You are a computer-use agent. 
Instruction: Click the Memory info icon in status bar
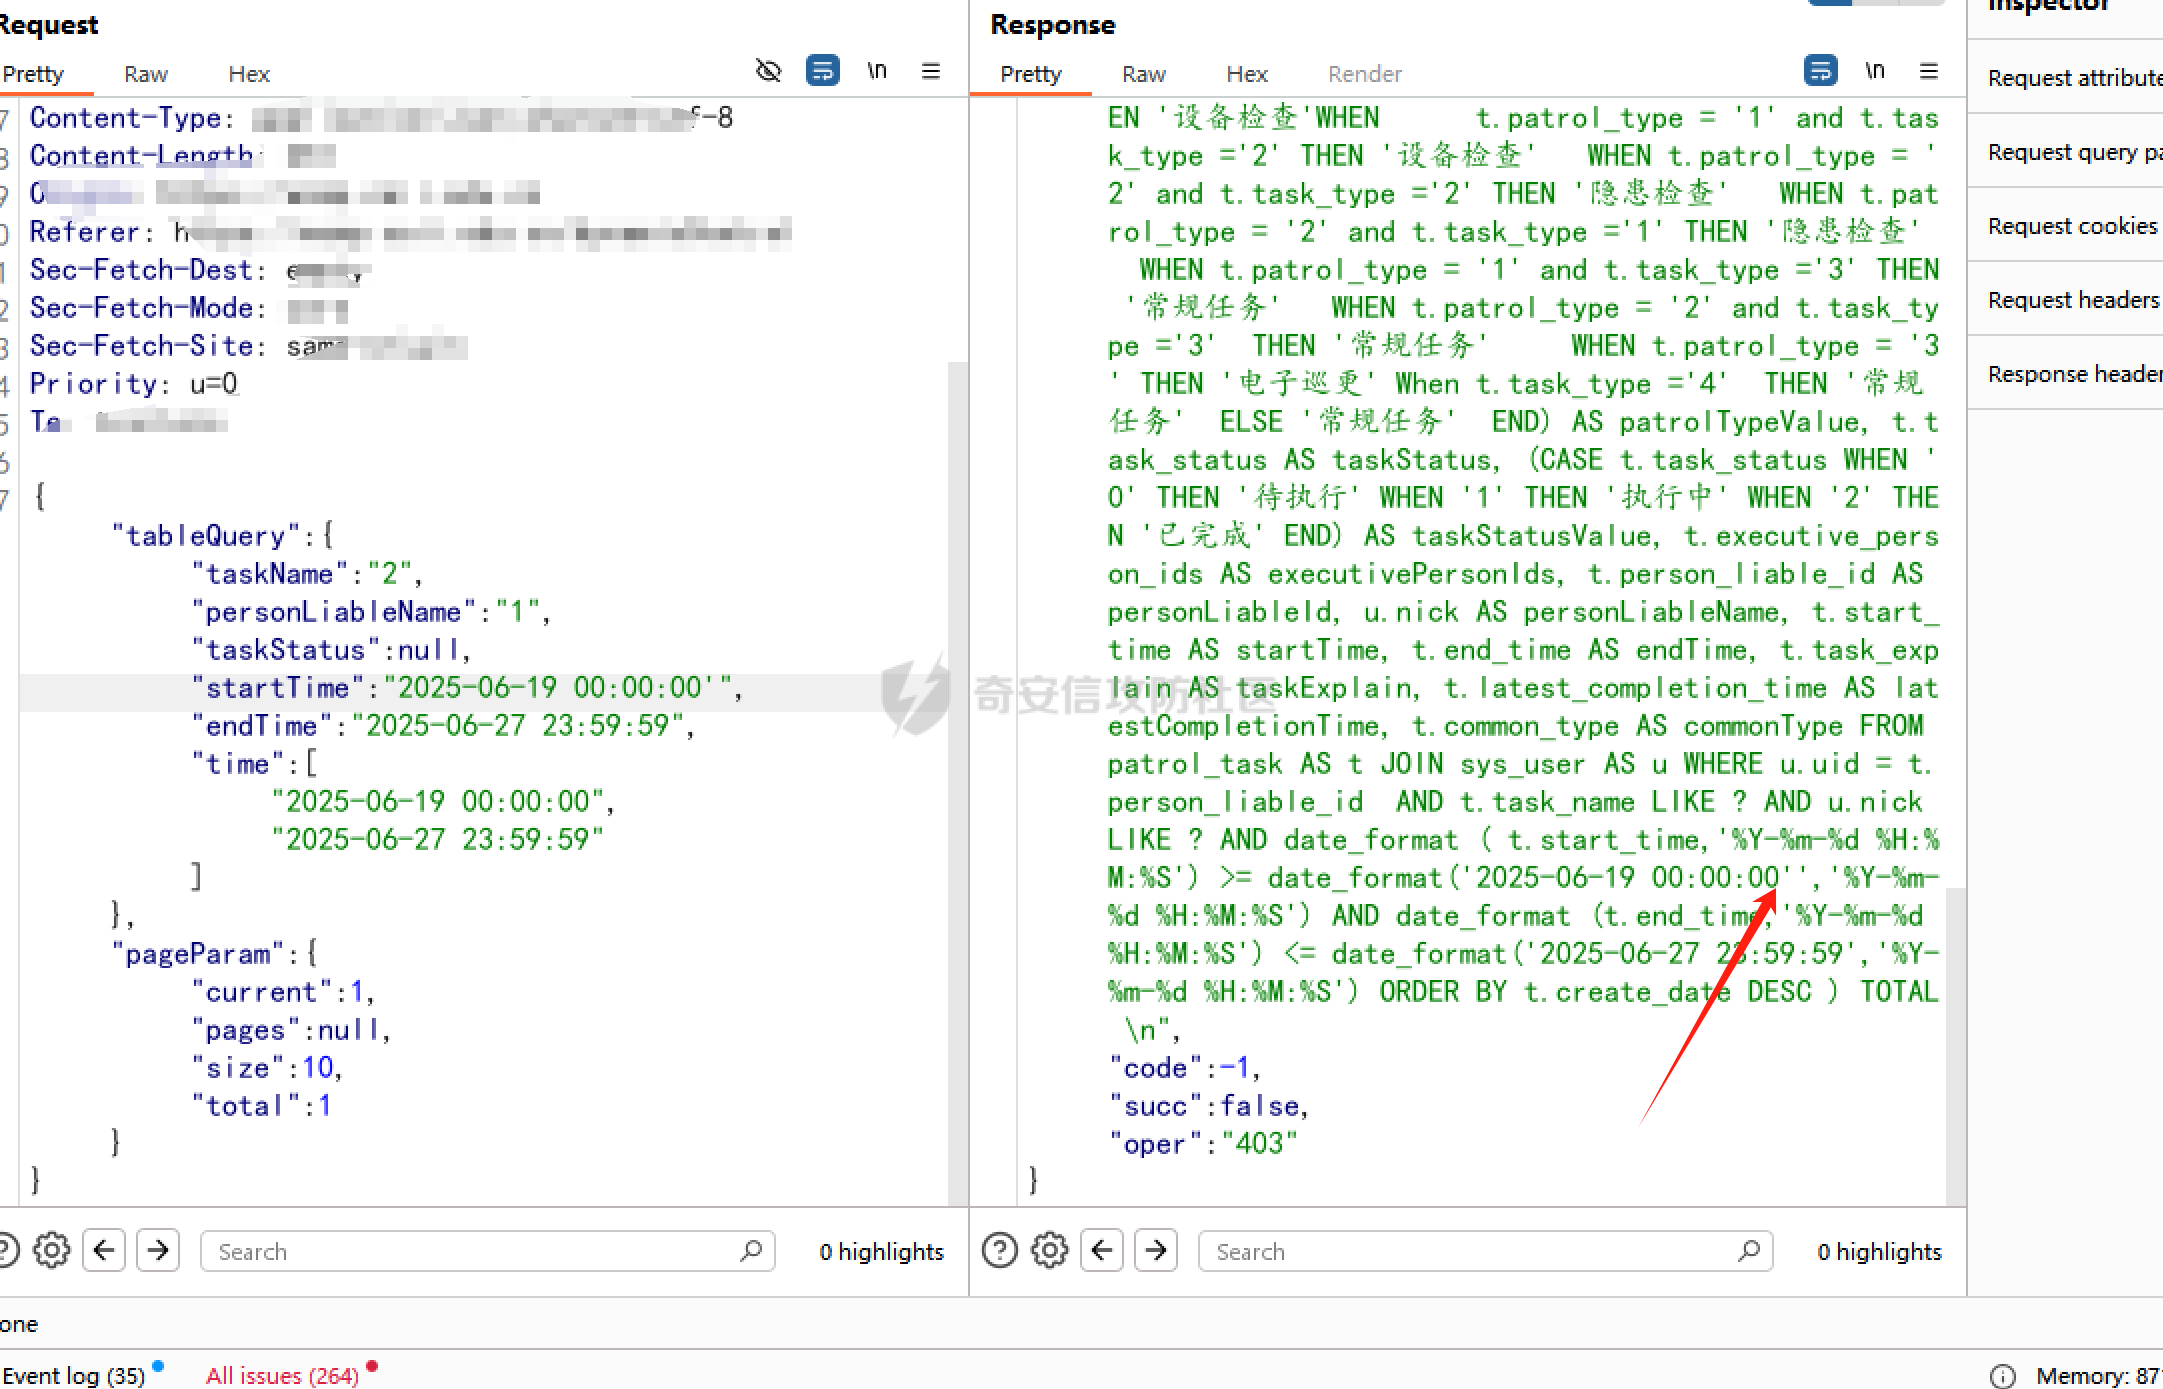[2003, 1376]
